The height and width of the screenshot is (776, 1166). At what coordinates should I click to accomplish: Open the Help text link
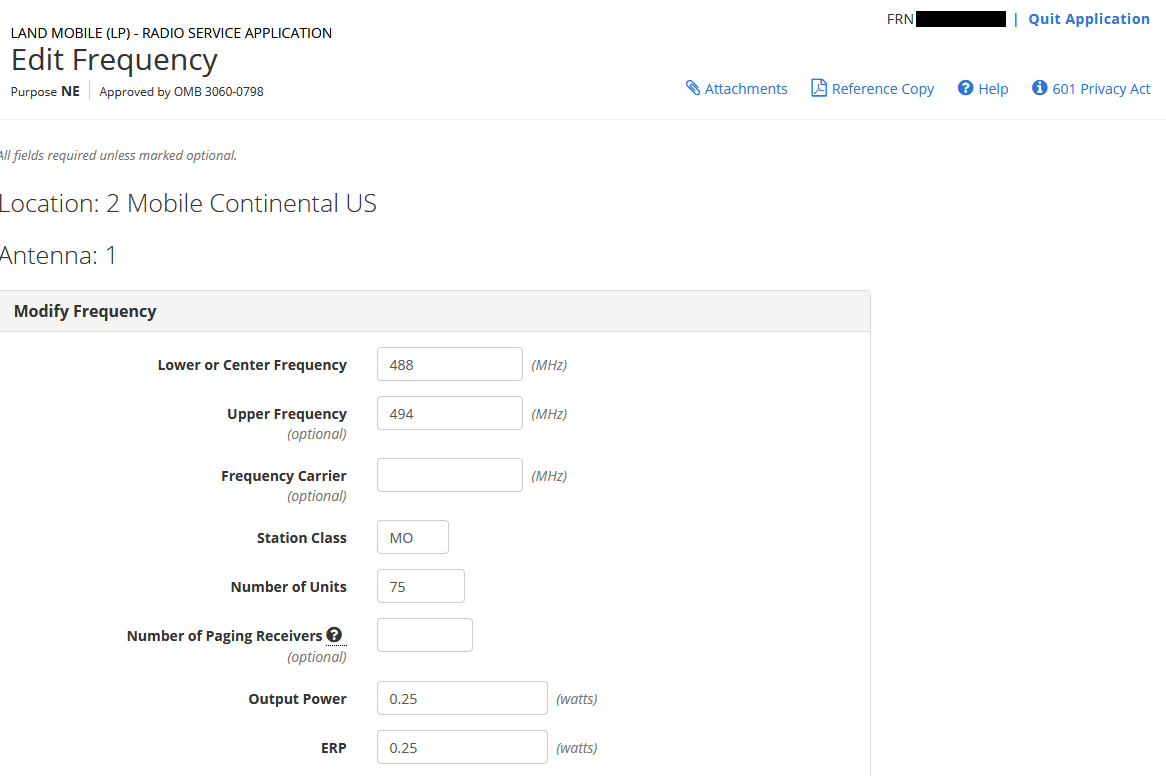pos(993,89)
